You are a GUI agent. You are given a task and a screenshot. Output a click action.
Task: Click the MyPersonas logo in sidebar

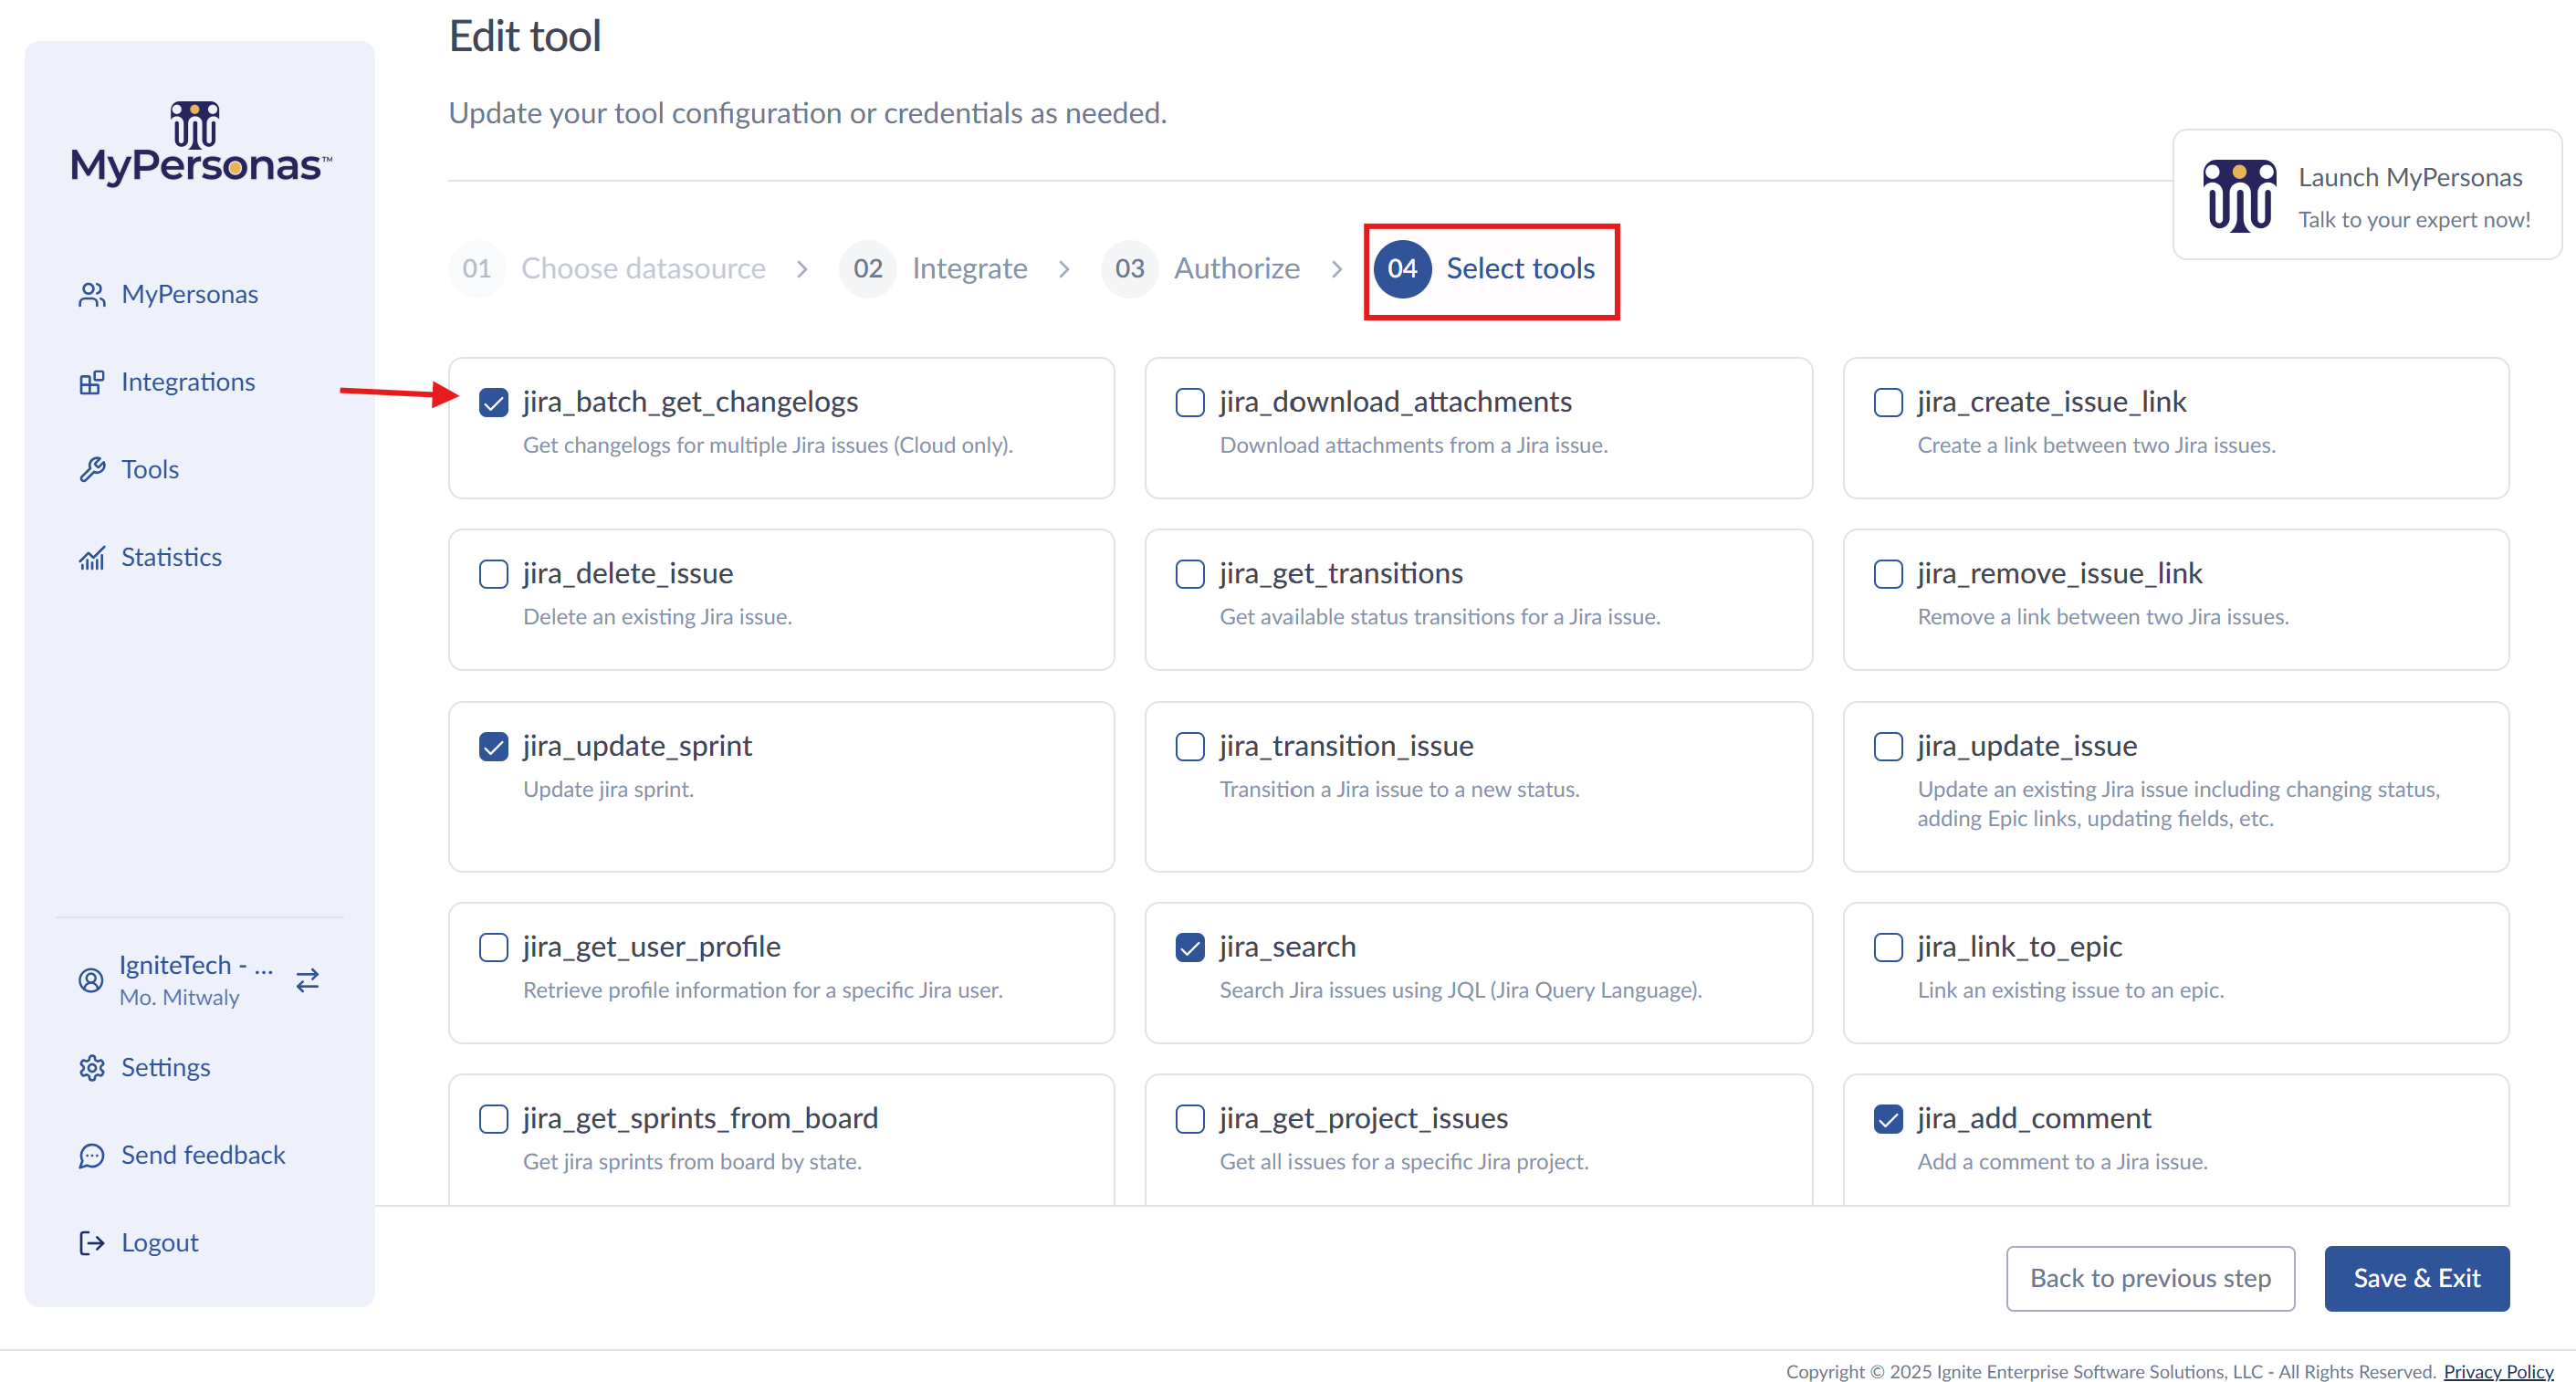click(x=201, y=143)
